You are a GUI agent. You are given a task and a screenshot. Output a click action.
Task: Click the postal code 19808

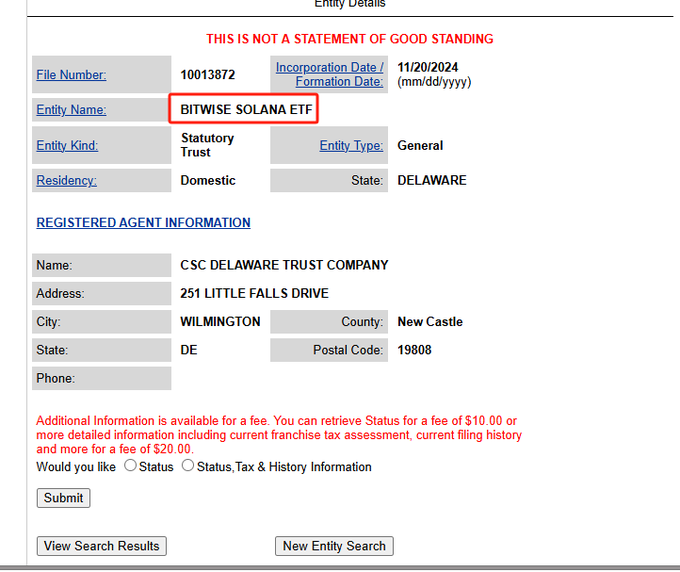tap(415, 350)
